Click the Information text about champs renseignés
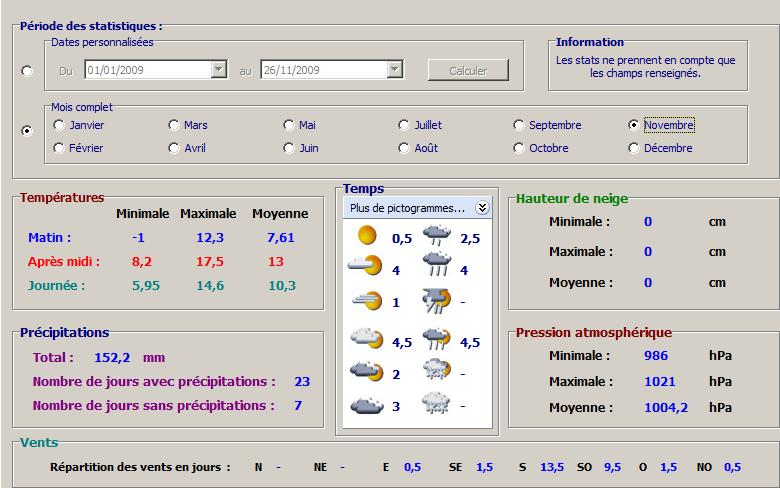 (x=645, y=67)
